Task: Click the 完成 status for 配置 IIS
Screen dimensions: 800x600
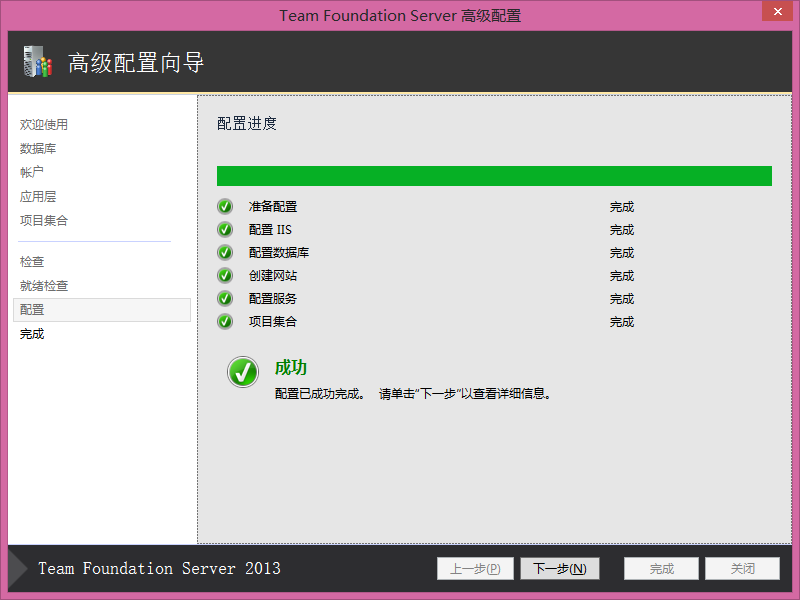Action: (622, 230)
